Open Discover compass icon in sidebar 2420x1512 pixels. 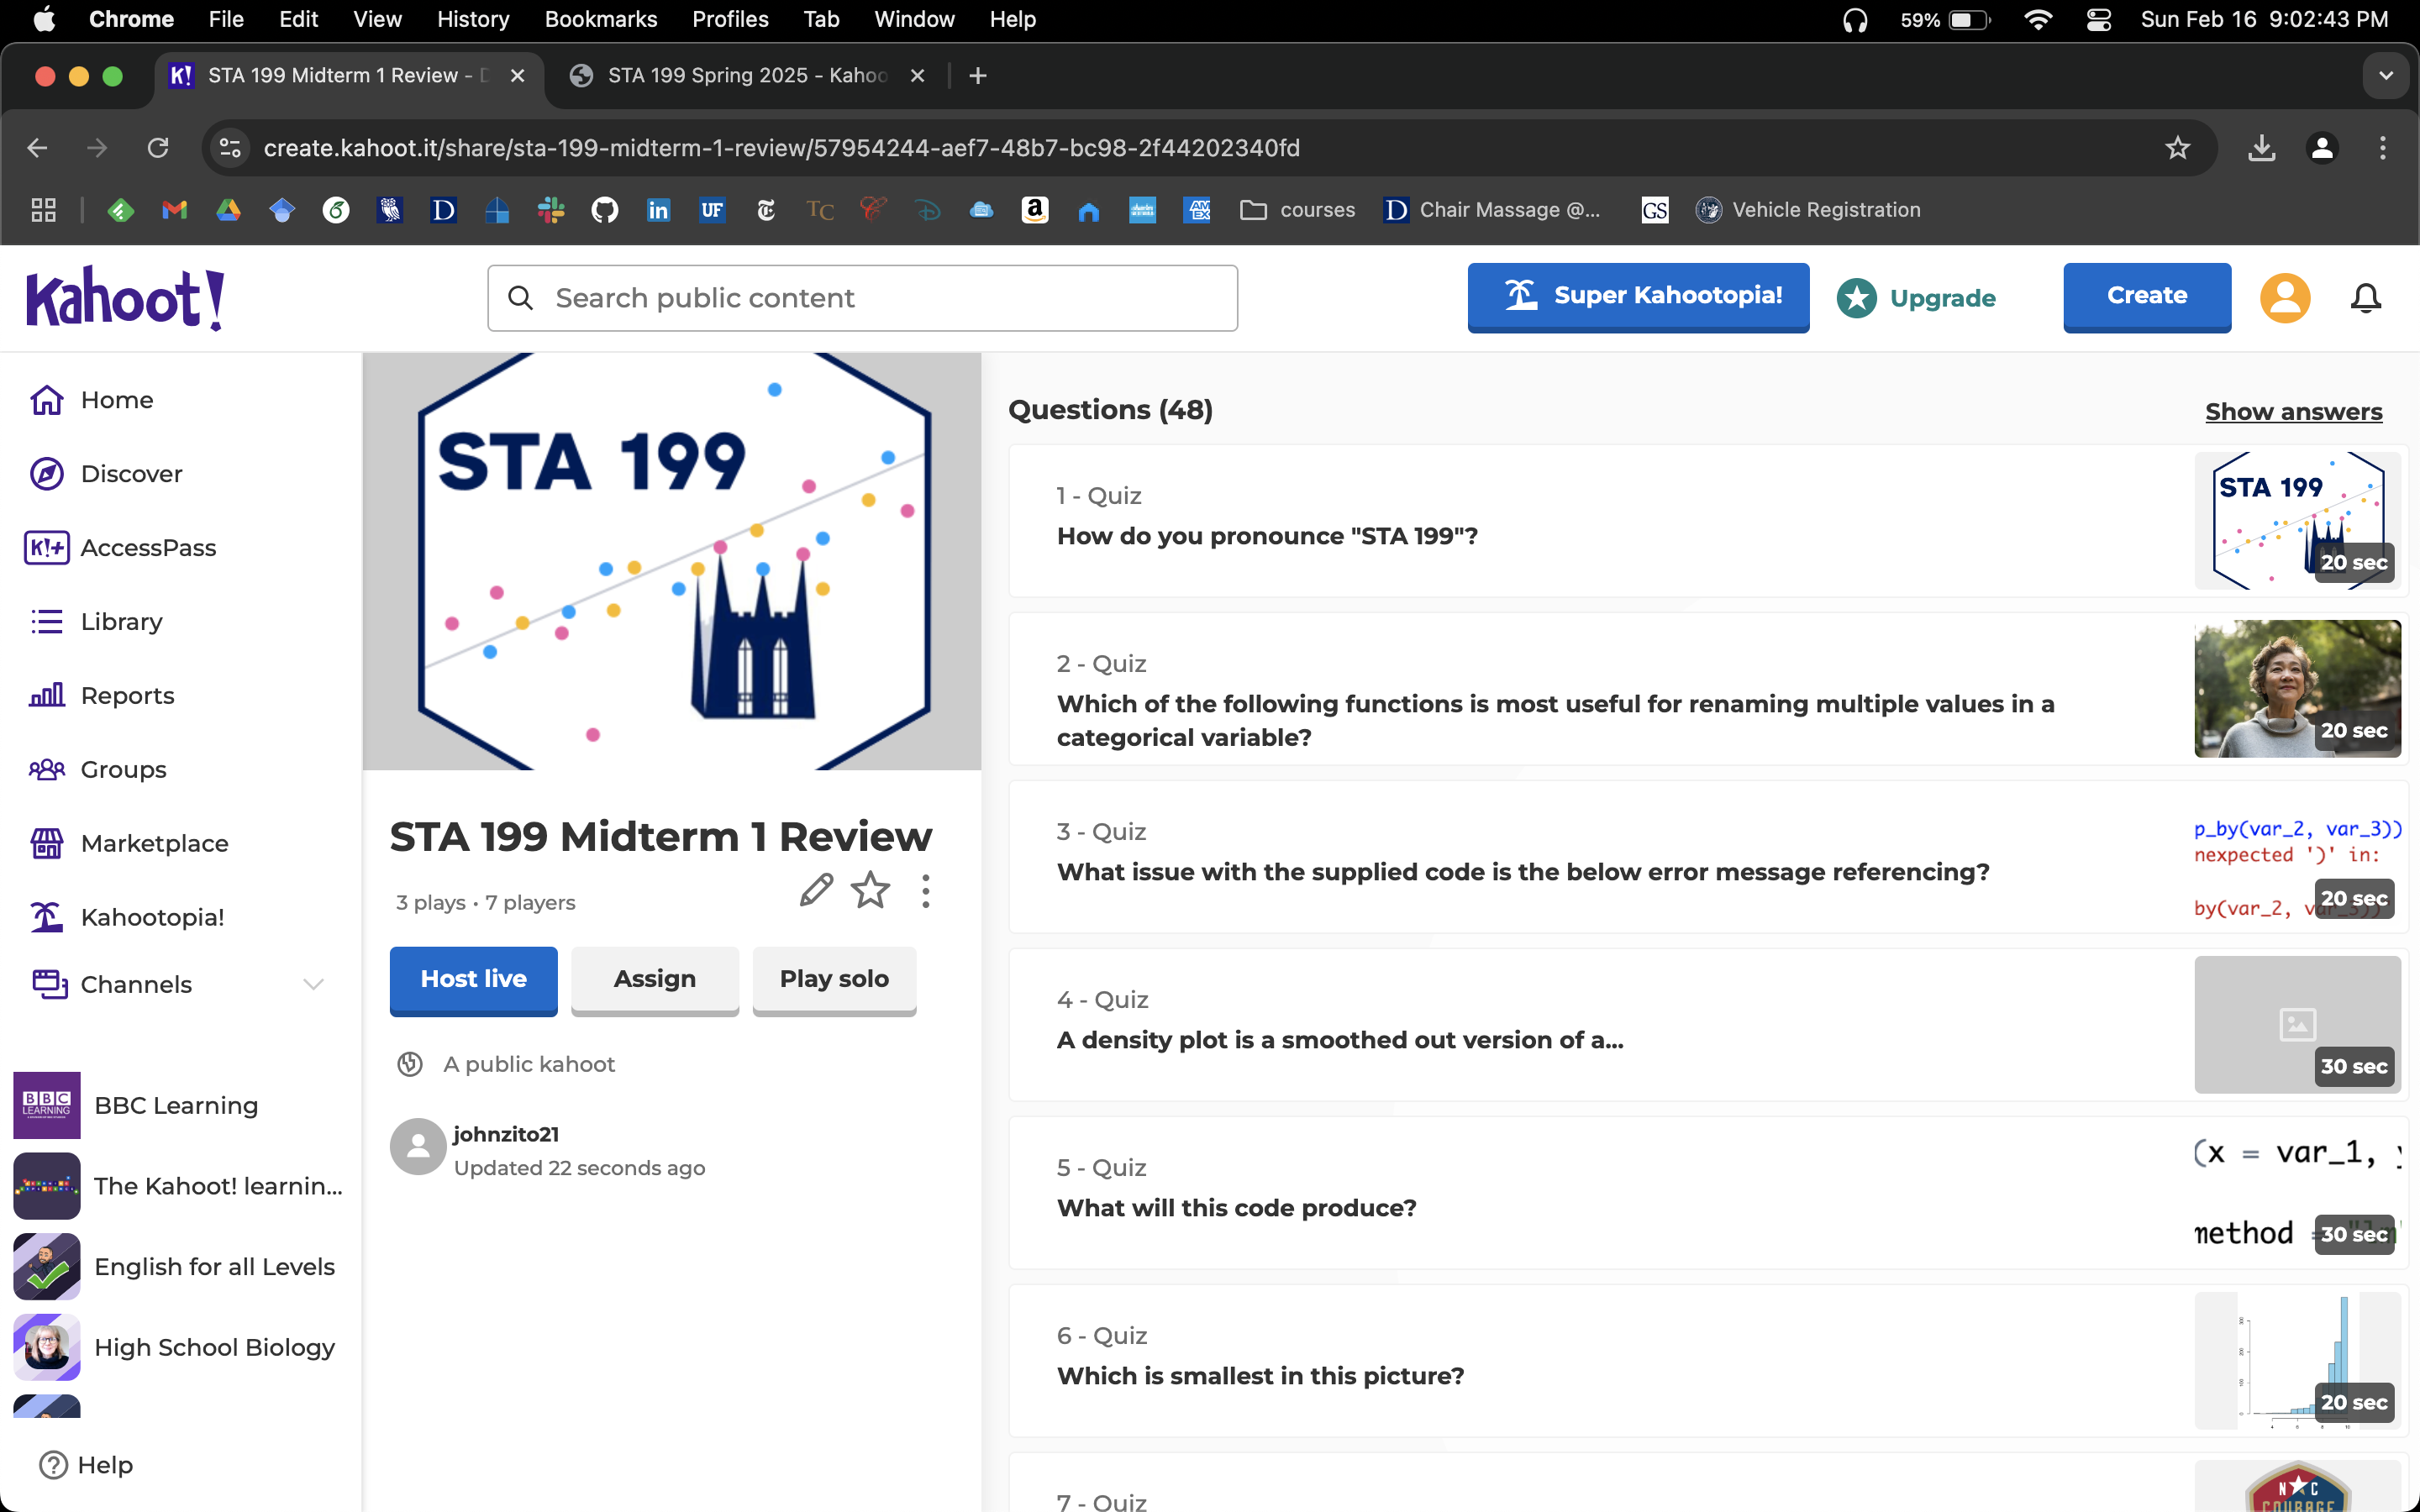click(47, 474)
